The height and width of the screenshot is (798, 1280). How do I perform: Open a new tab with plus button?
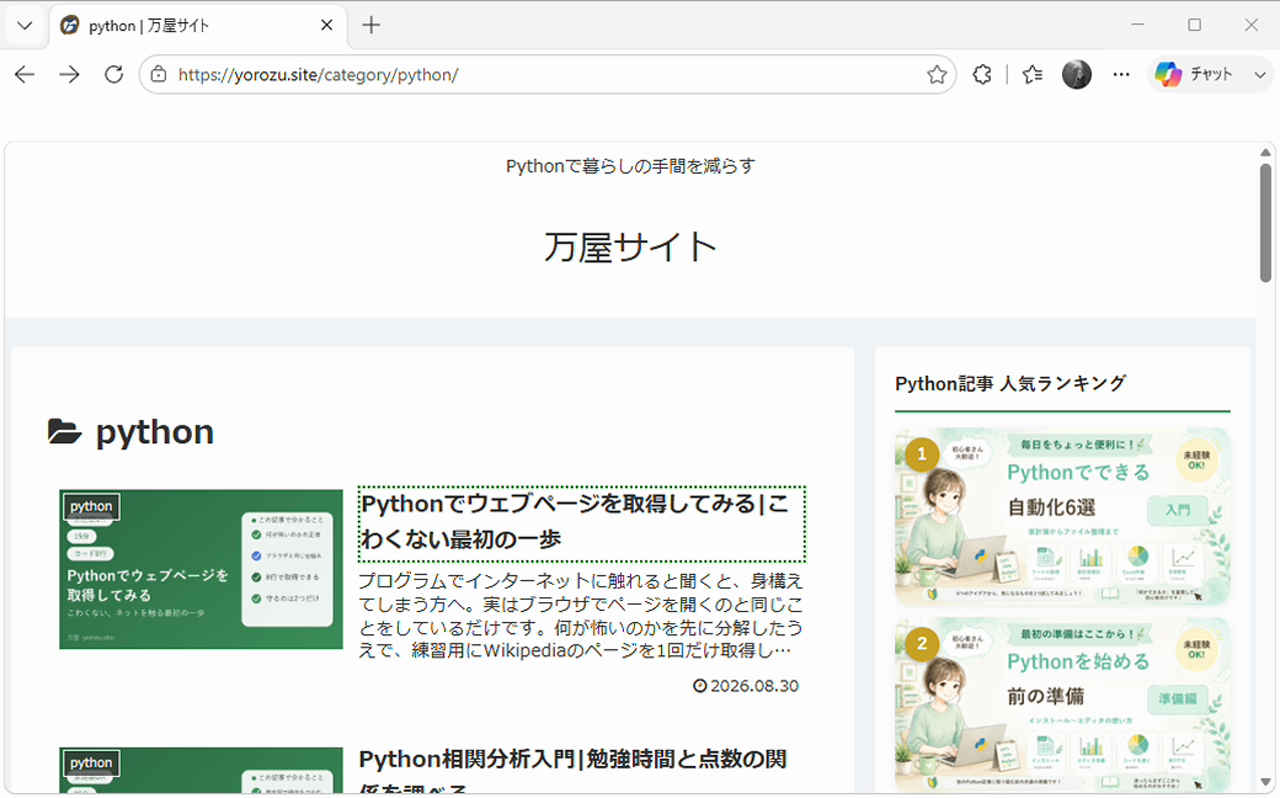[371, 26]
